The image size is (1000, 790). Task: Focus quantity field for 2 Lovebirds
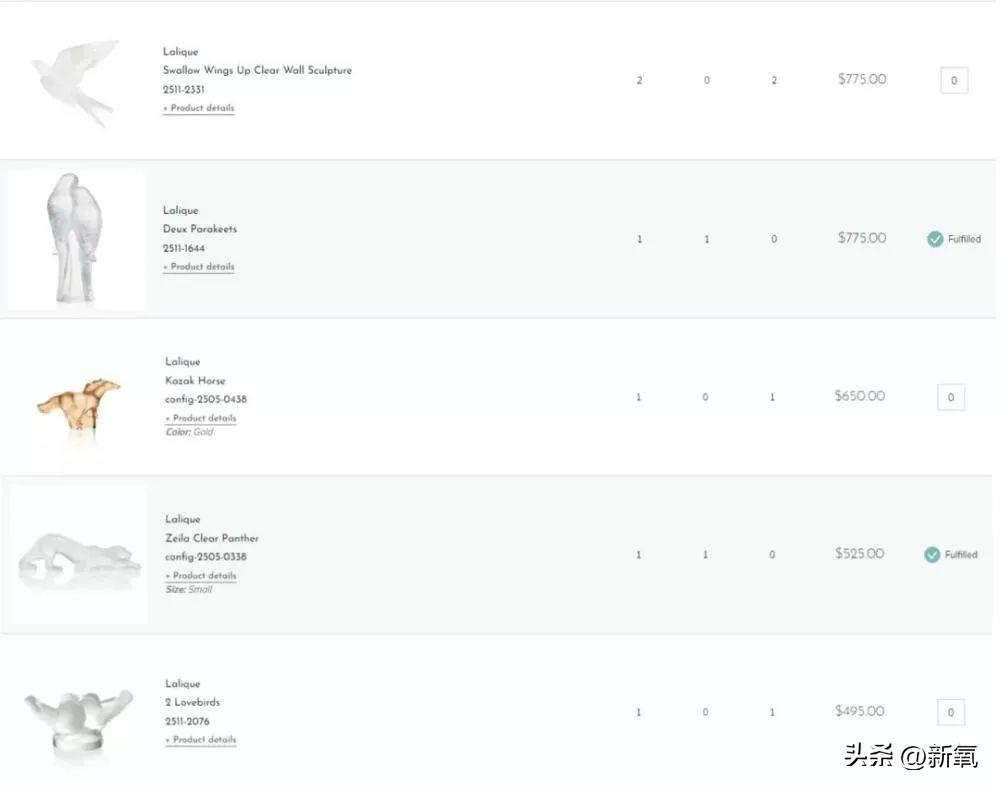click(951, 713)
